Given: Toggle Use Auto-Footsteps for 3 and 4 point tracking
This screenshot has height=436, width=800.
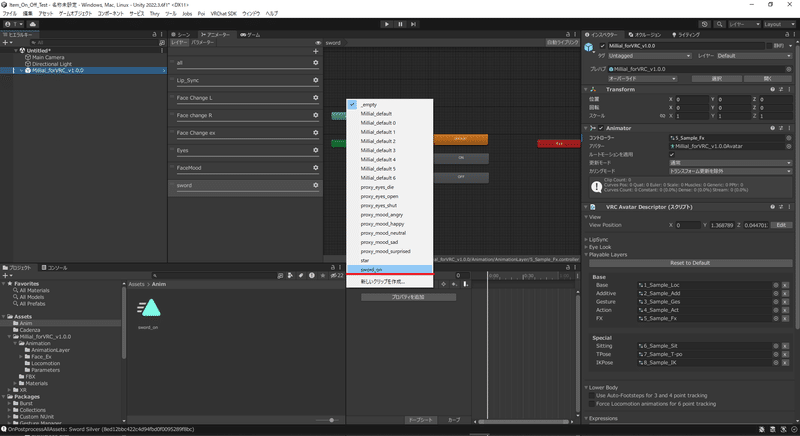Looking at the screenshot, I should pos(592,396).
